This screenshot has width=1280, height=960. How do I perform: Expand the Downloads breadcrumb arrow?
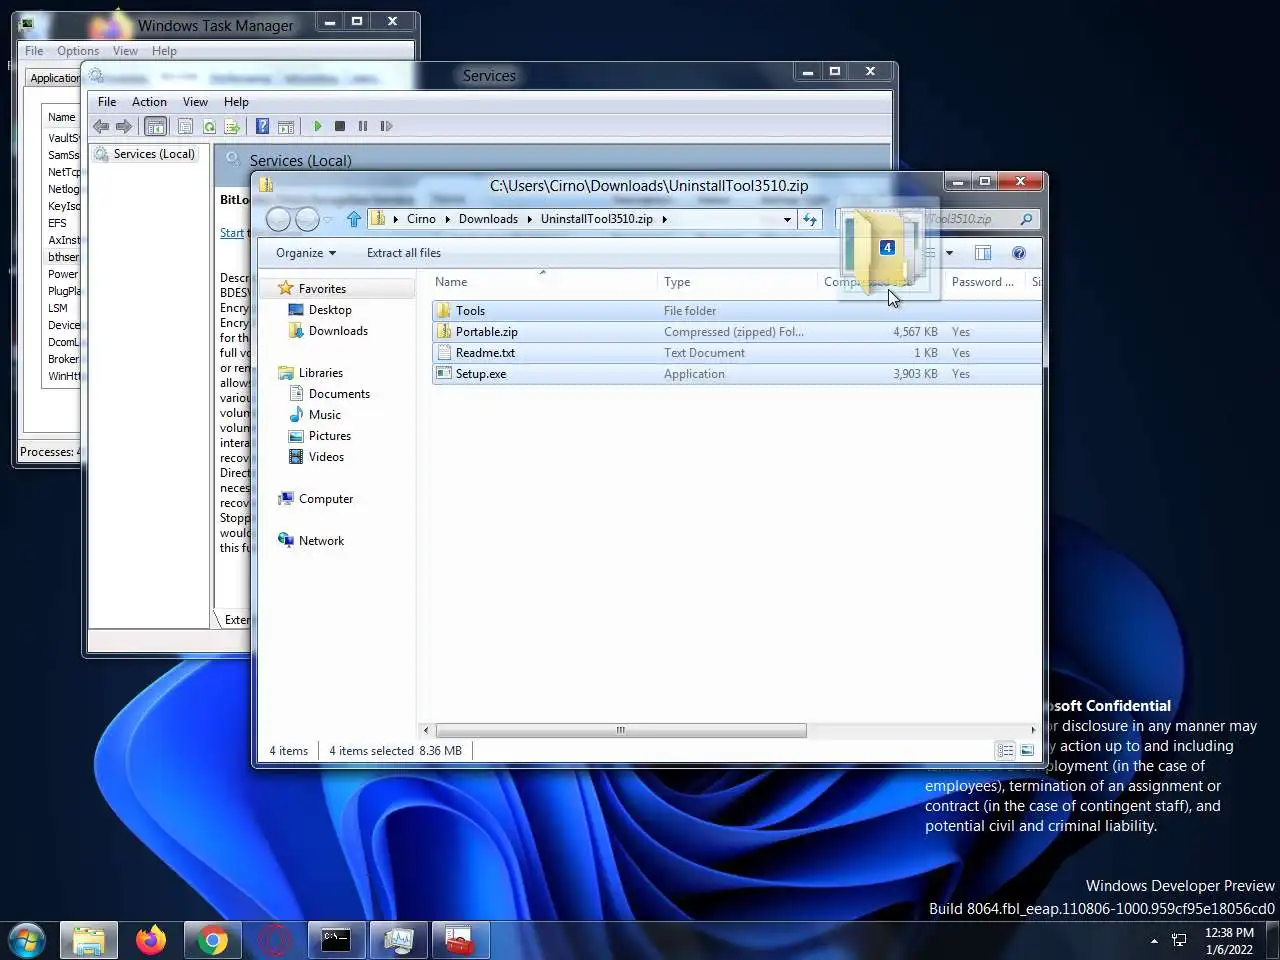point(529,219)
